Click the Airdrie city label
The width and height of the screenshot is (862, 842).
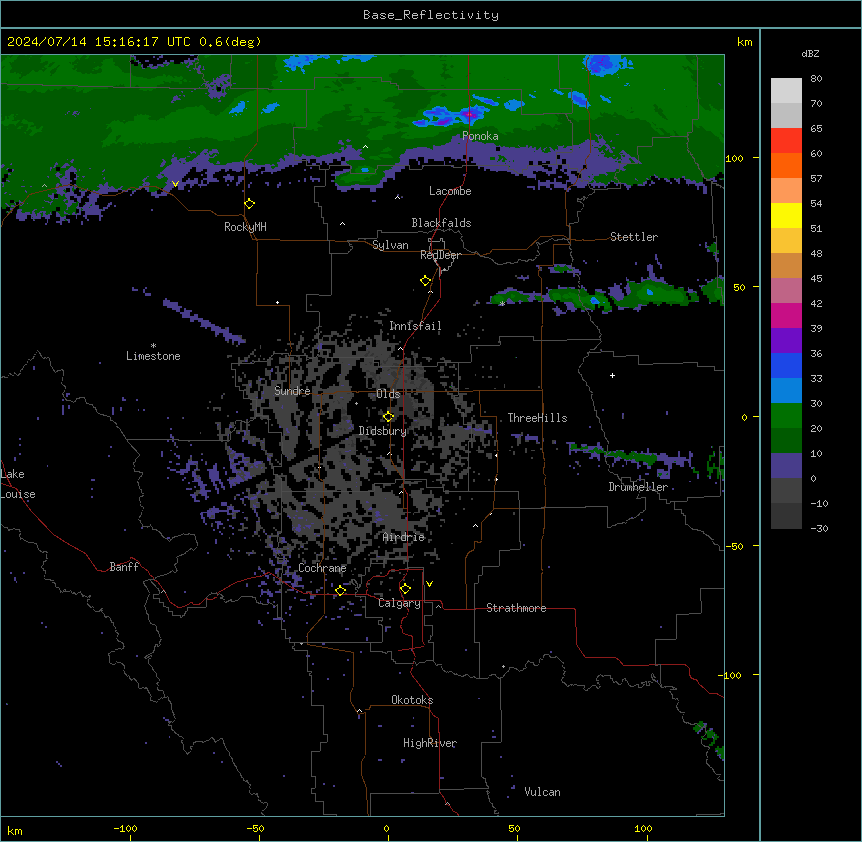(404, 537)
